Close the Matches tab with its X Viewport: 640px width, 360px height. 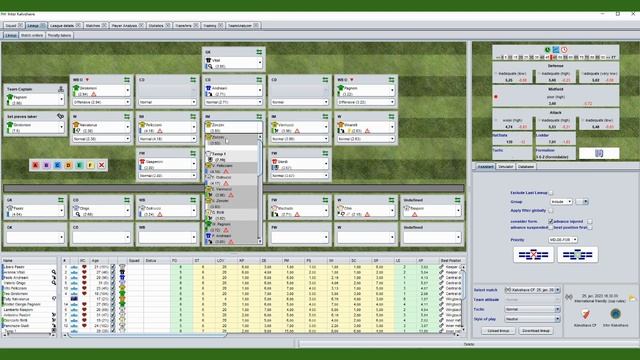pos(104,25)
